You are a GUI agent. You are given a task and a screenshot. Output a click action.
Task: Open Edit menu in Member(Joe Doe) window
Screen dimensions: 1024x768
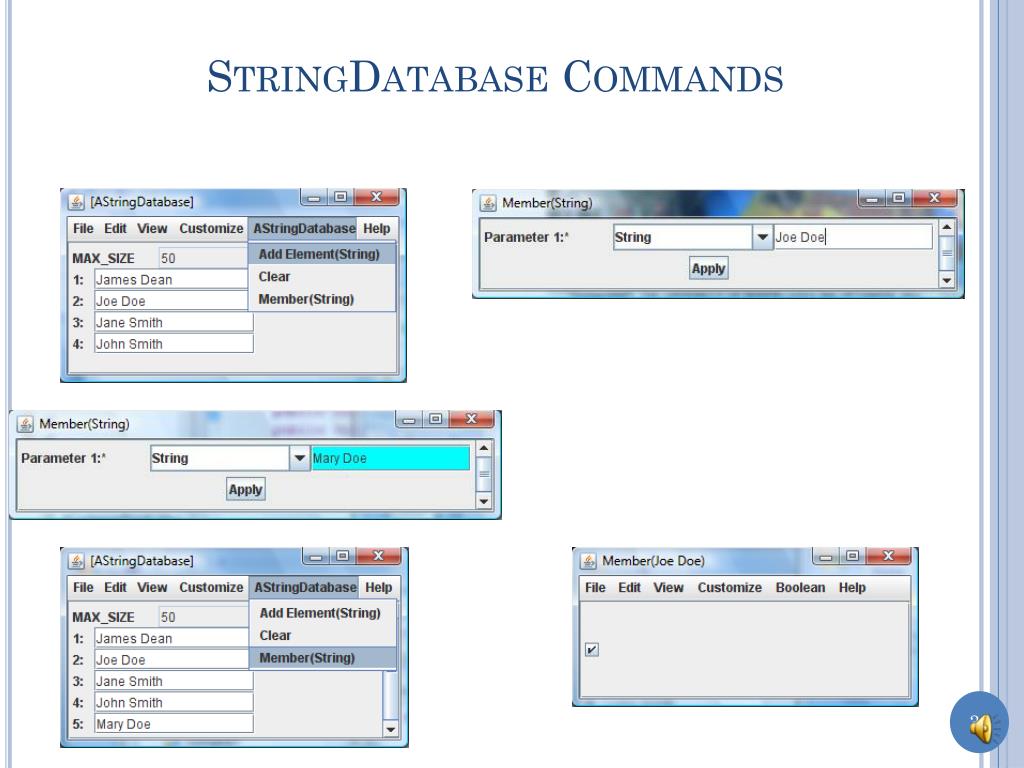[x=630, y=588]
